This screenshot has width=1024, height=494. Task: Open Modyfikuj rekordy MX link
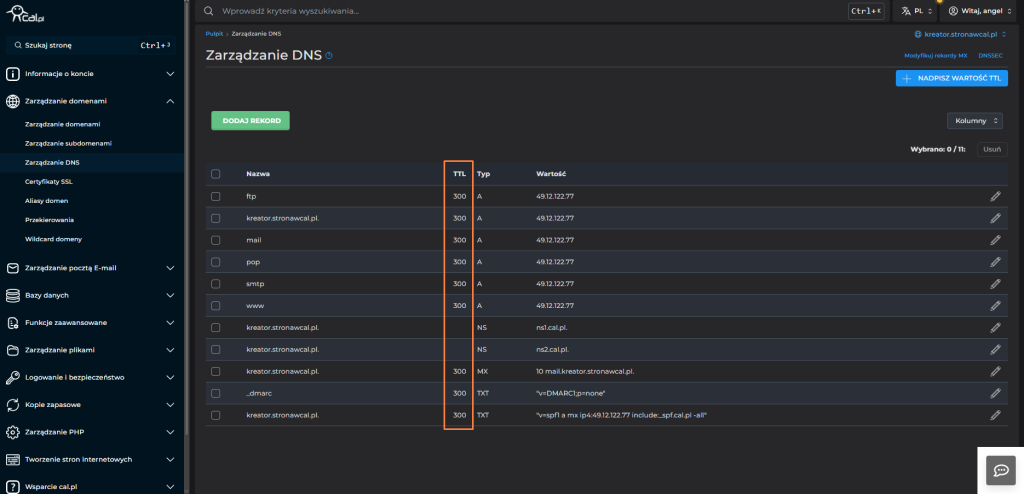tap(935, 56)
